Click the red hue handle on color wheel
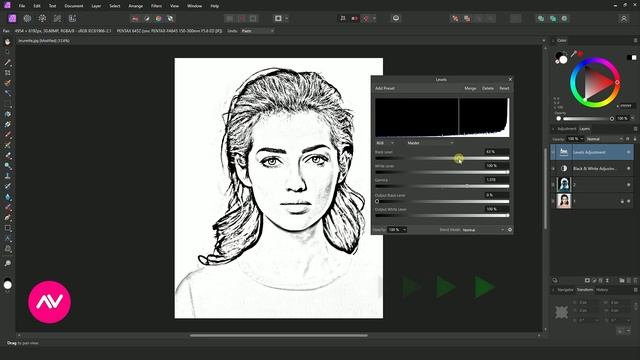This screenshot has height=360, width=640. (x=617, y=82)
